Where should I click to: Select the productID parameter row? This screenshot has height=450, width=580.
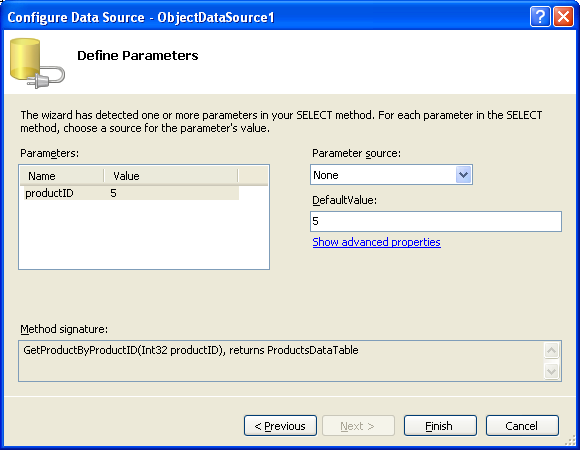point(131,193)
